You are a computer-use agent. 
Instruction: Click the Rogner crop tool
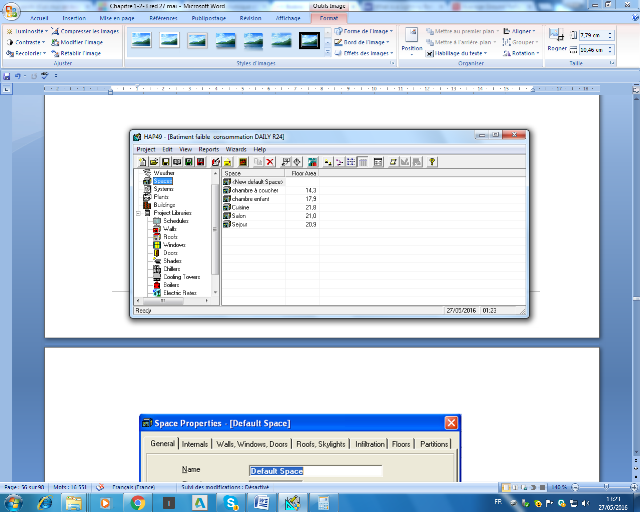click(557, 40)
